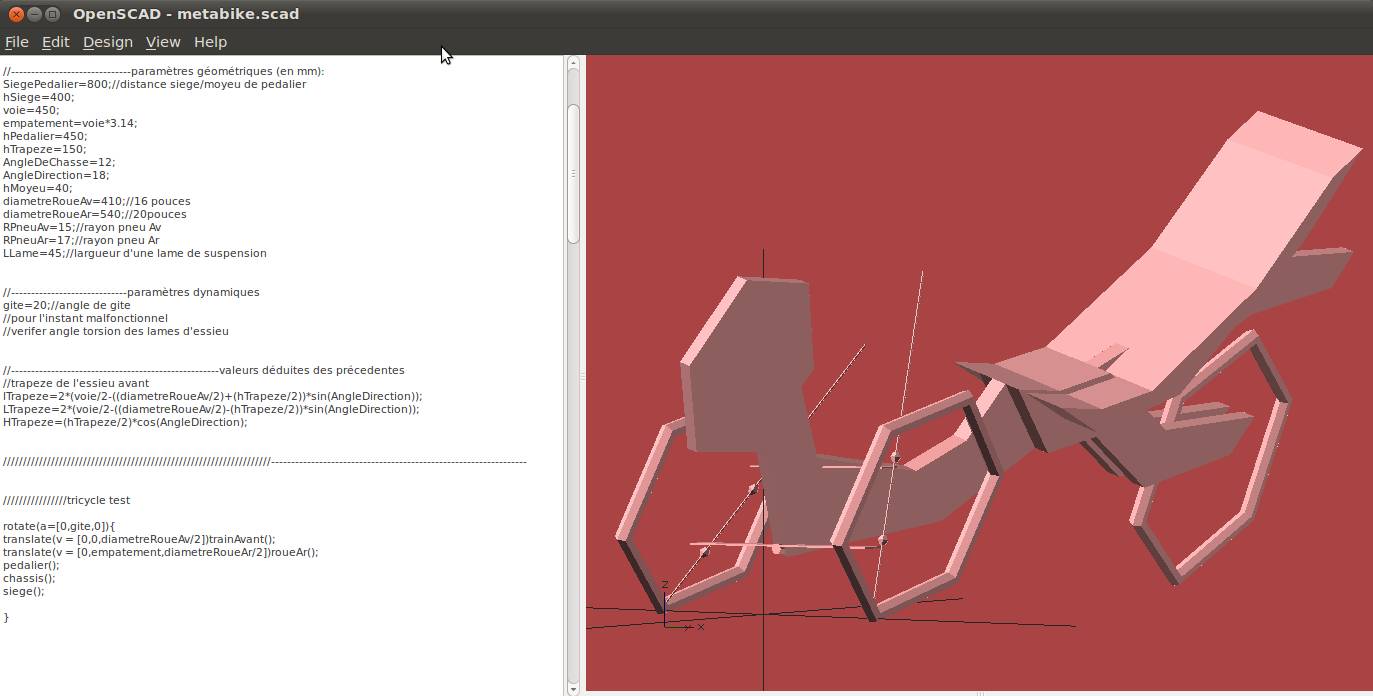
Task: Open the Design menu
Action: click(108, 42)
